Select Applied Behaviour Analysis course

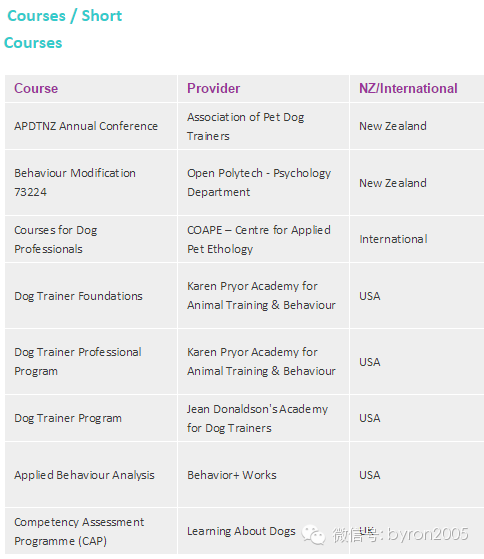[x=84, y=475]
